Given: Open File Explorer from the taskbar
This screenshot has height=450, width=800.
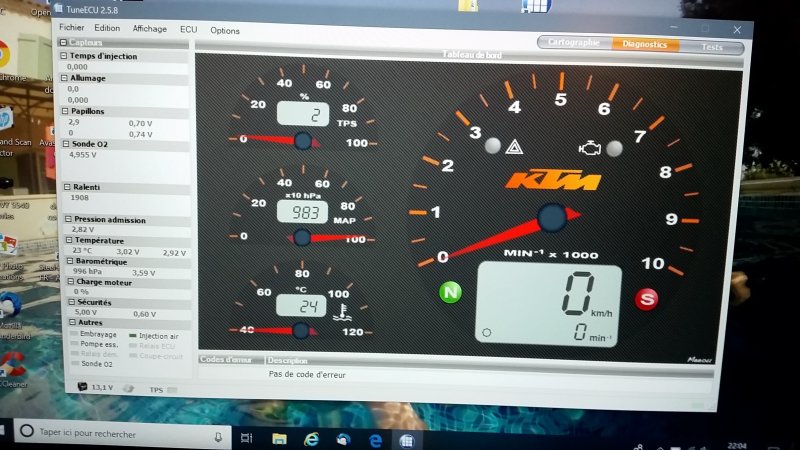Looking at the screenshot, I should (x=279, y=438).
